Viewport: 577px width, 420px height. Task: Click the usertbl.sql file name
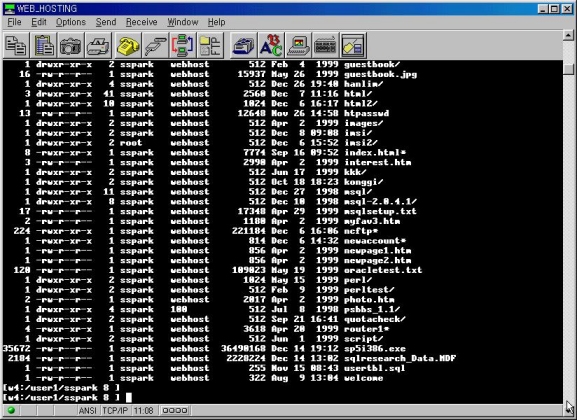point(375,368)
